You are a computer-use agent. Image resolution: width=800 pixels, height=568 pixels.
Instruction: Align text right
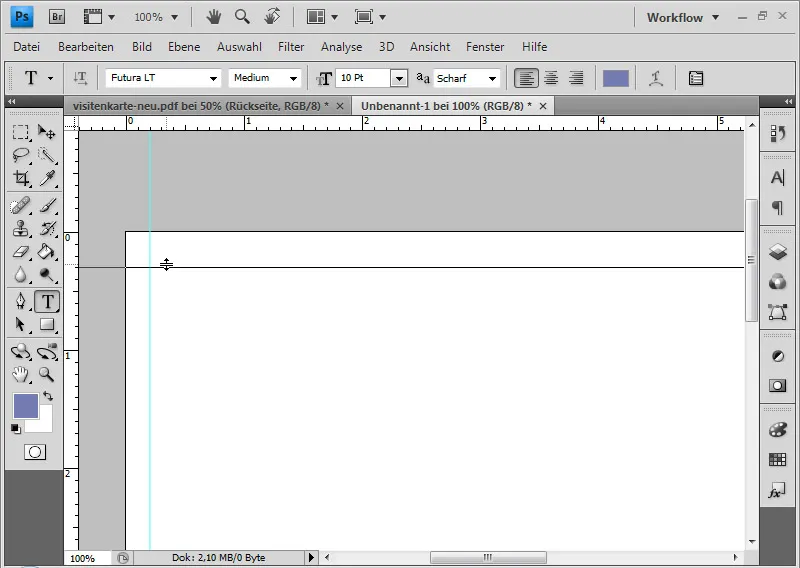point(576,78)
